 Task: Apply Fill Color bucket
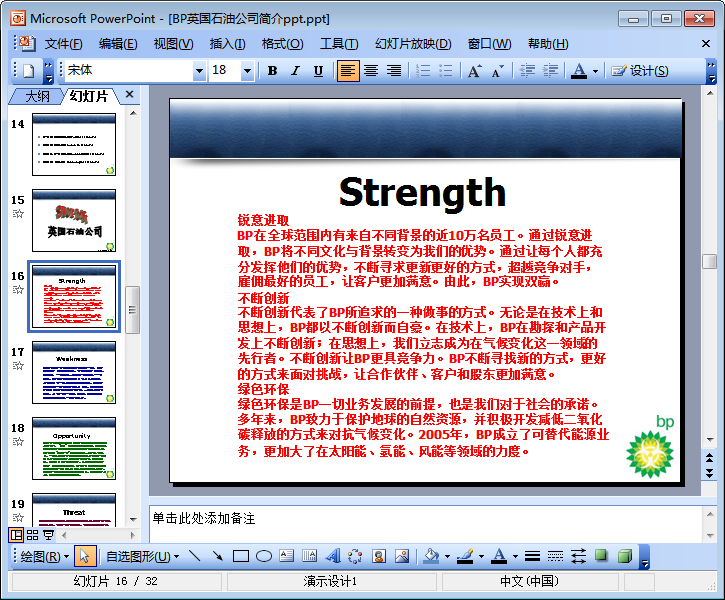coord(431,556)
